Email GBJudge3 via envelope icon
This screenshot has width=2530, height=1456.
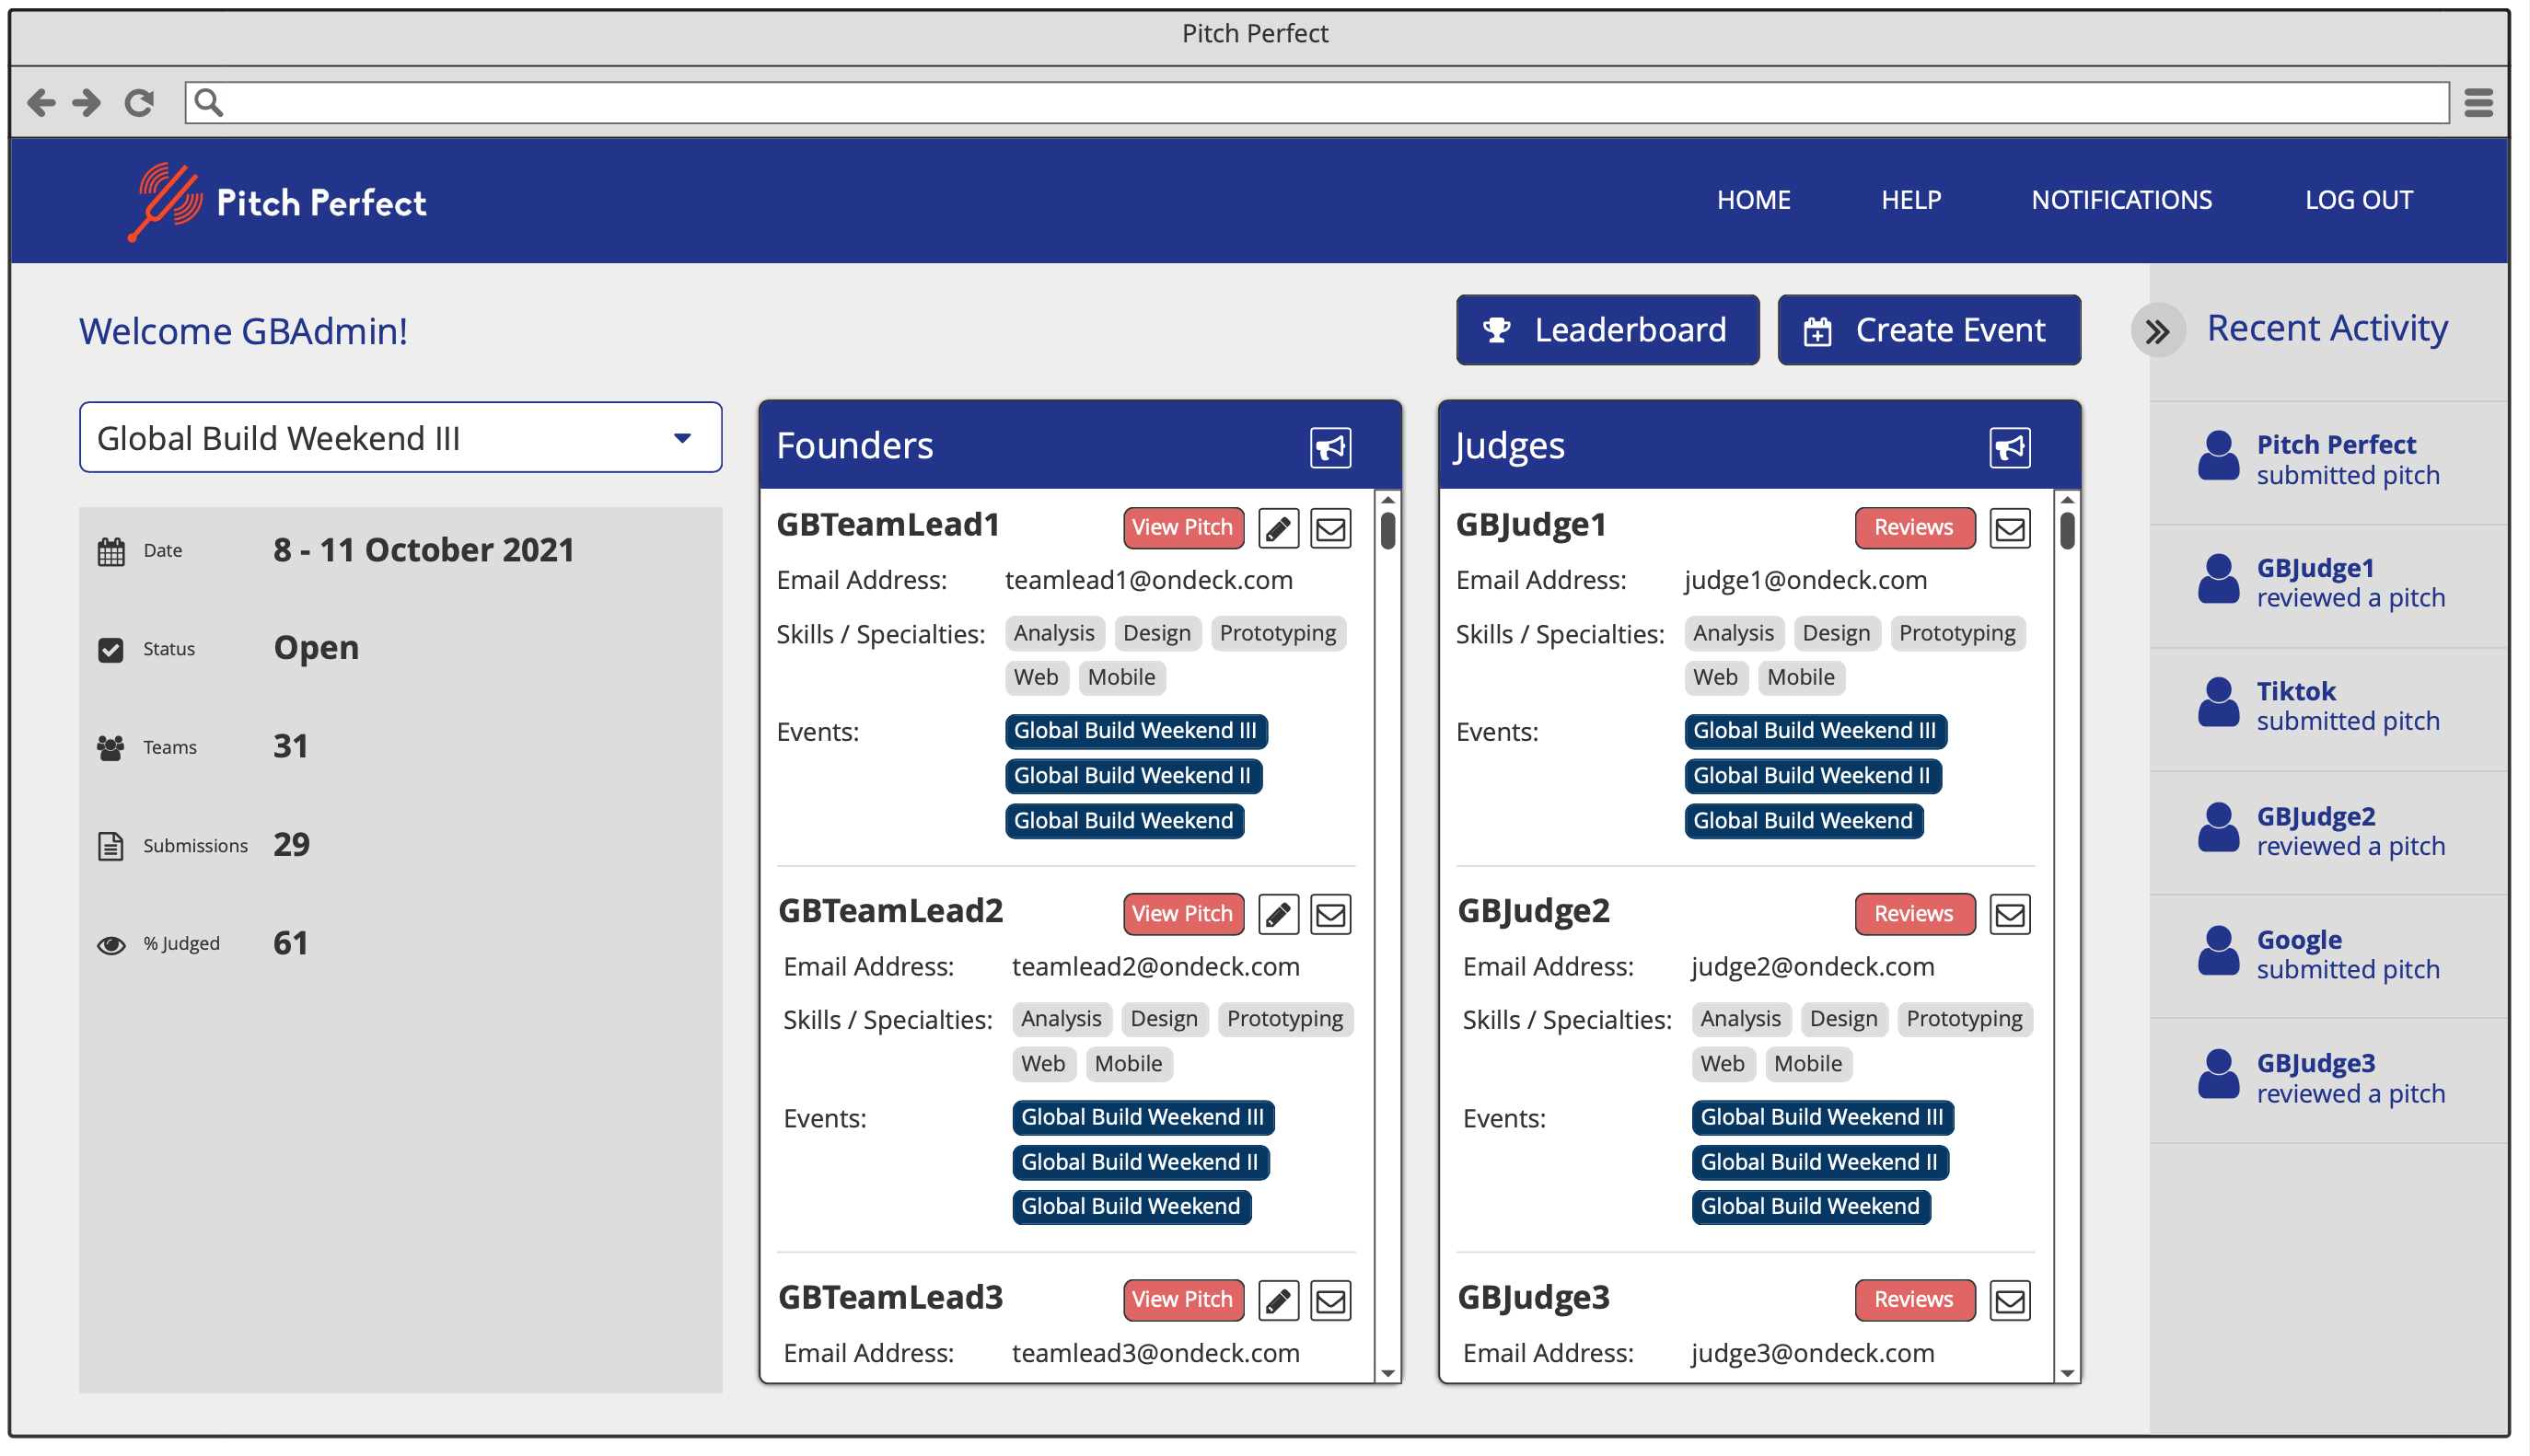tap(2009, 1300)
